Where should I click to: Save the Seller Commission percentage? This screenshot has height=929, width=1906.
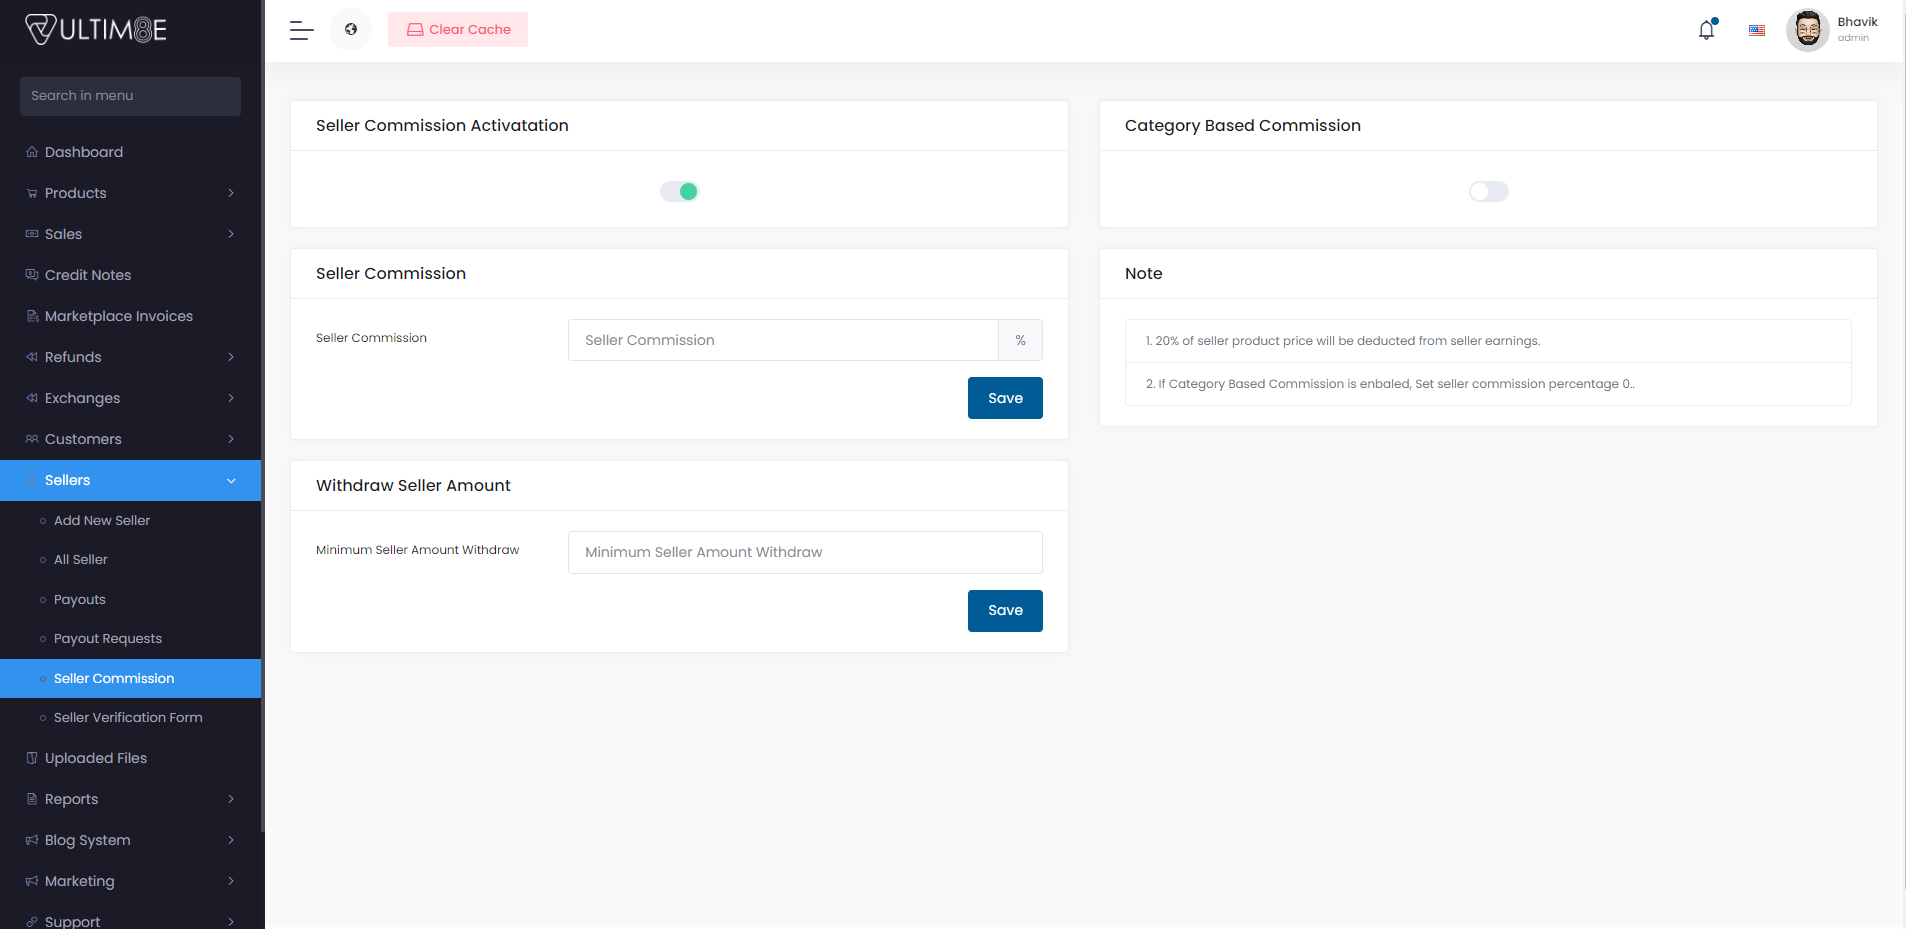point(1005,398)
